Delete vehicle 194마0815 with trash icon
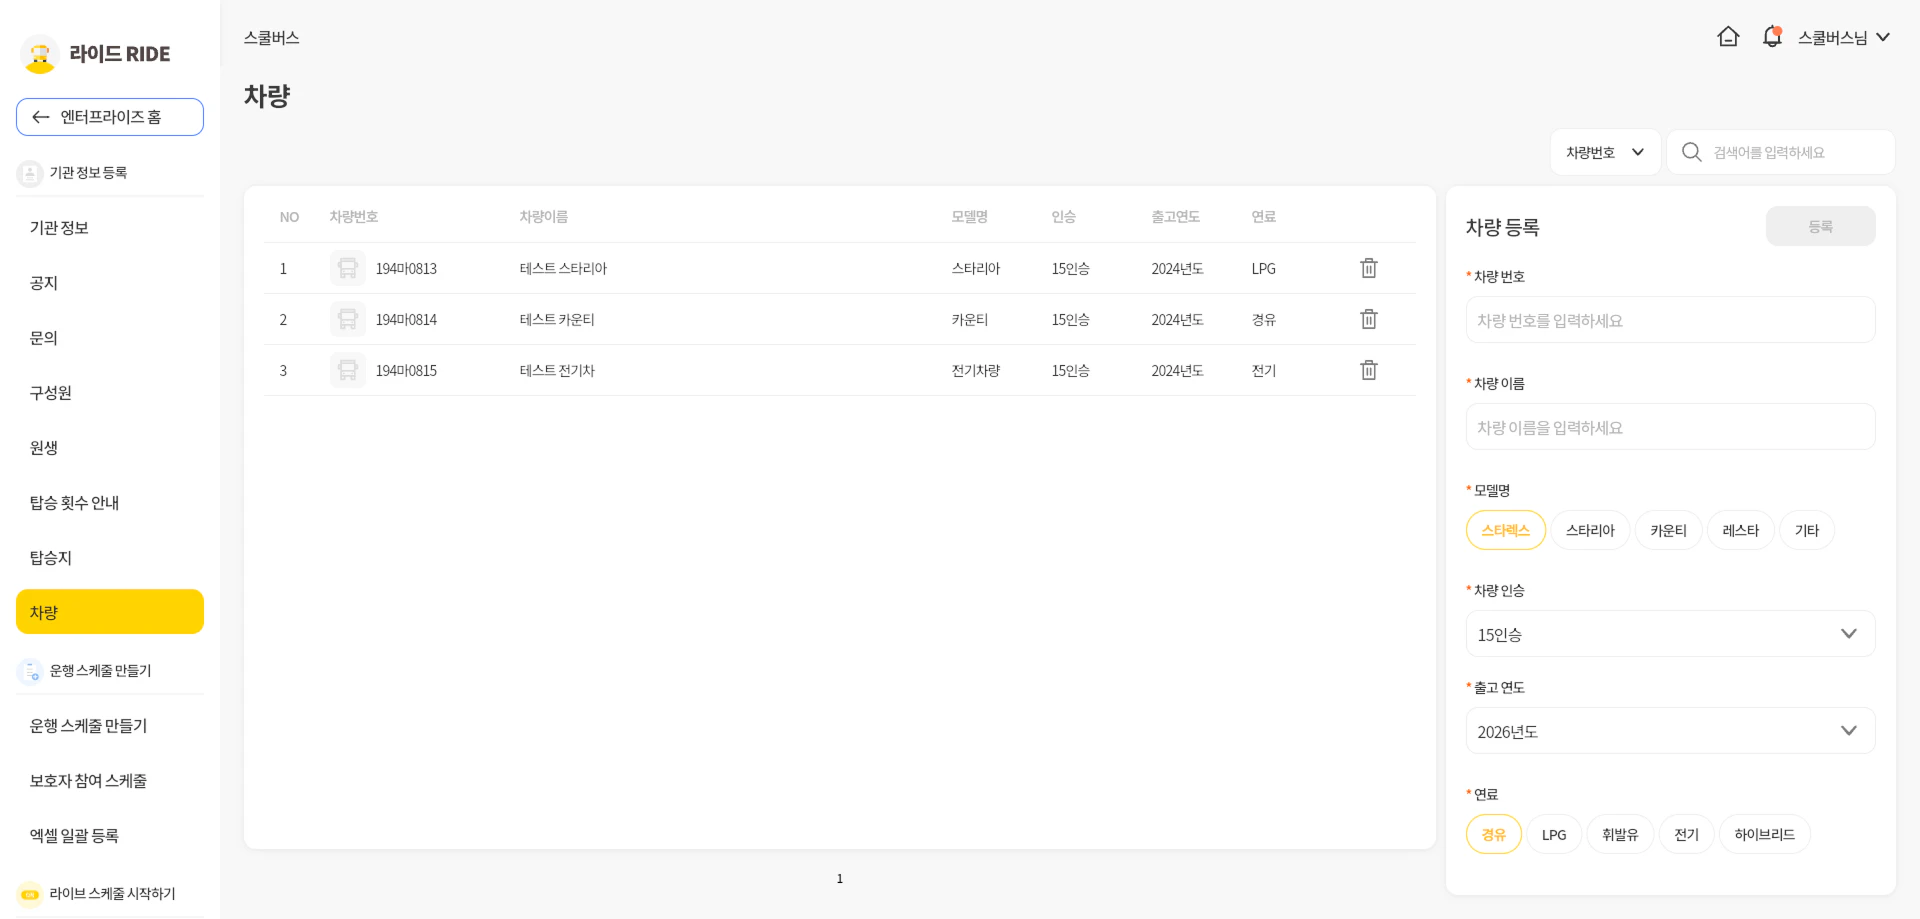This screenshot has height=919, width=1920. (x=1369, y=370)
